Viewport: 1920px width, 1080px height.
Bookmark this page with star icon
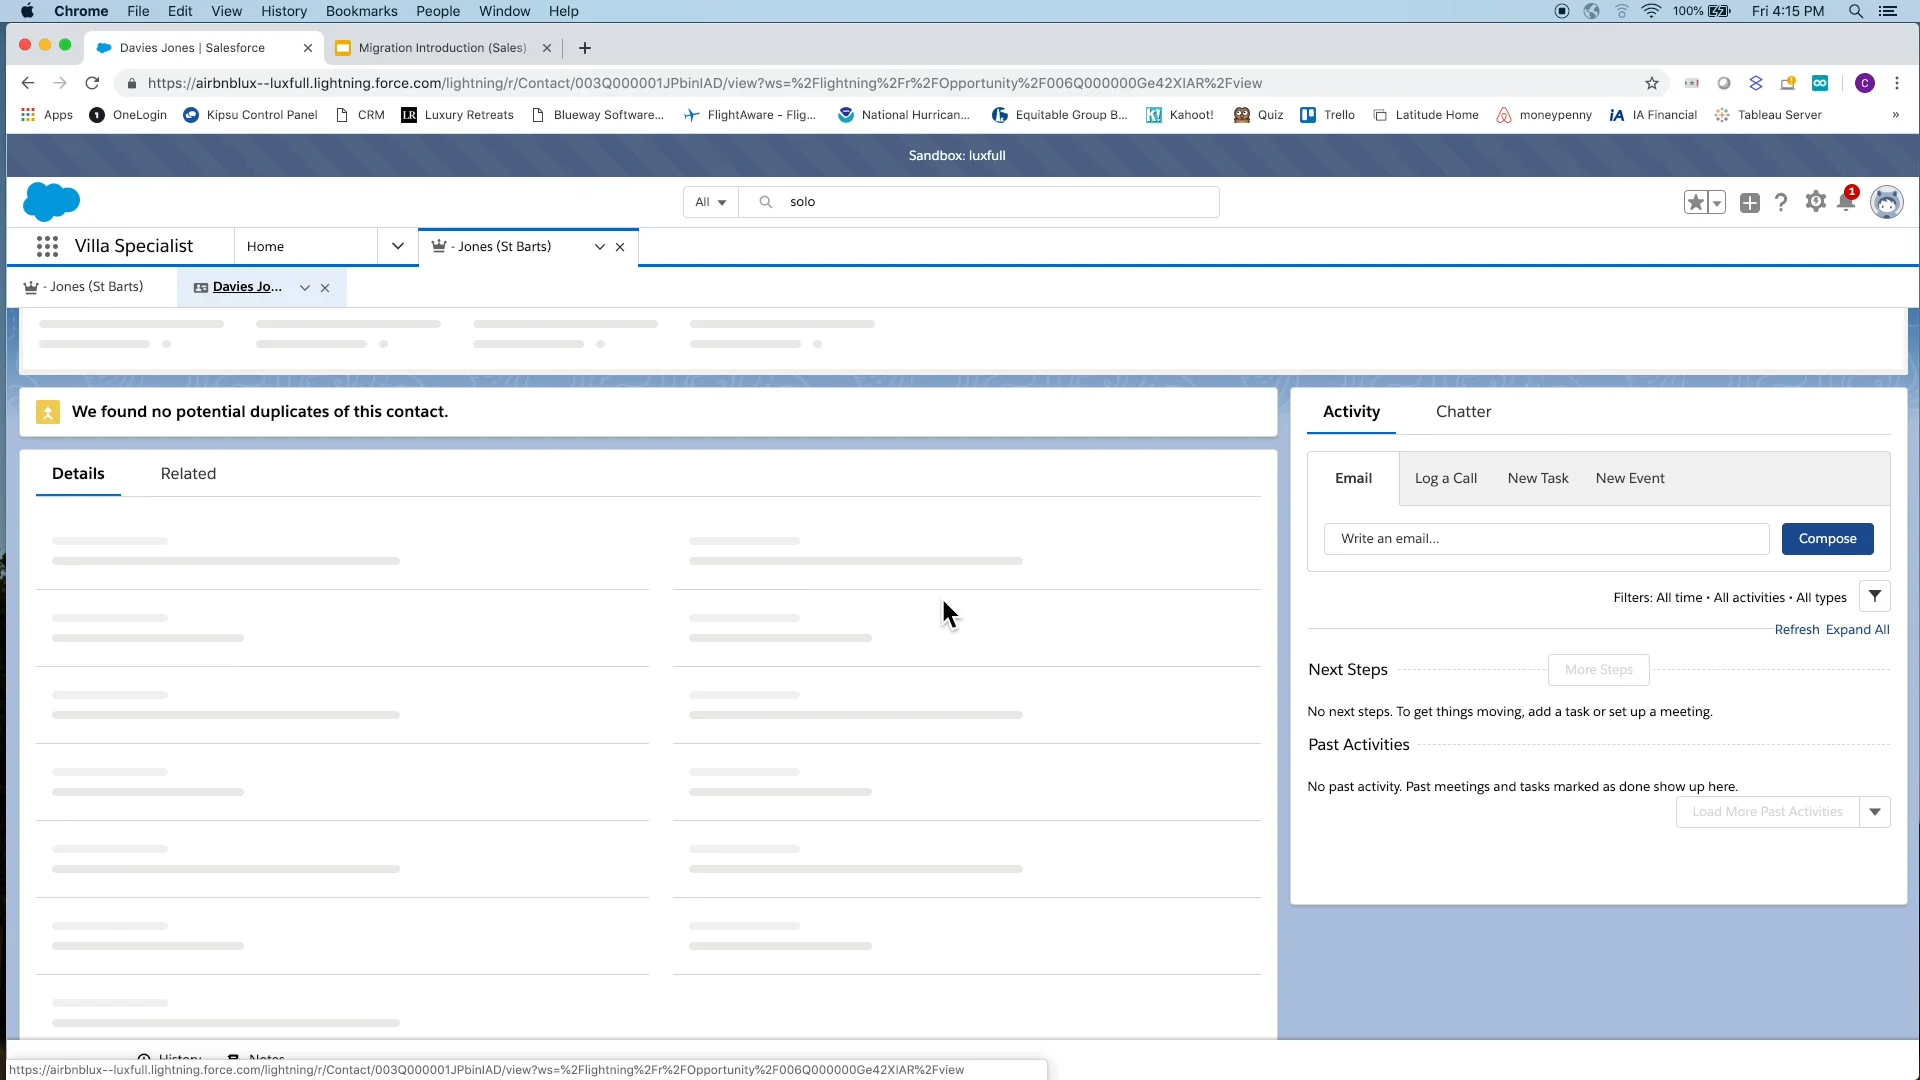(x=1652, y=83)
